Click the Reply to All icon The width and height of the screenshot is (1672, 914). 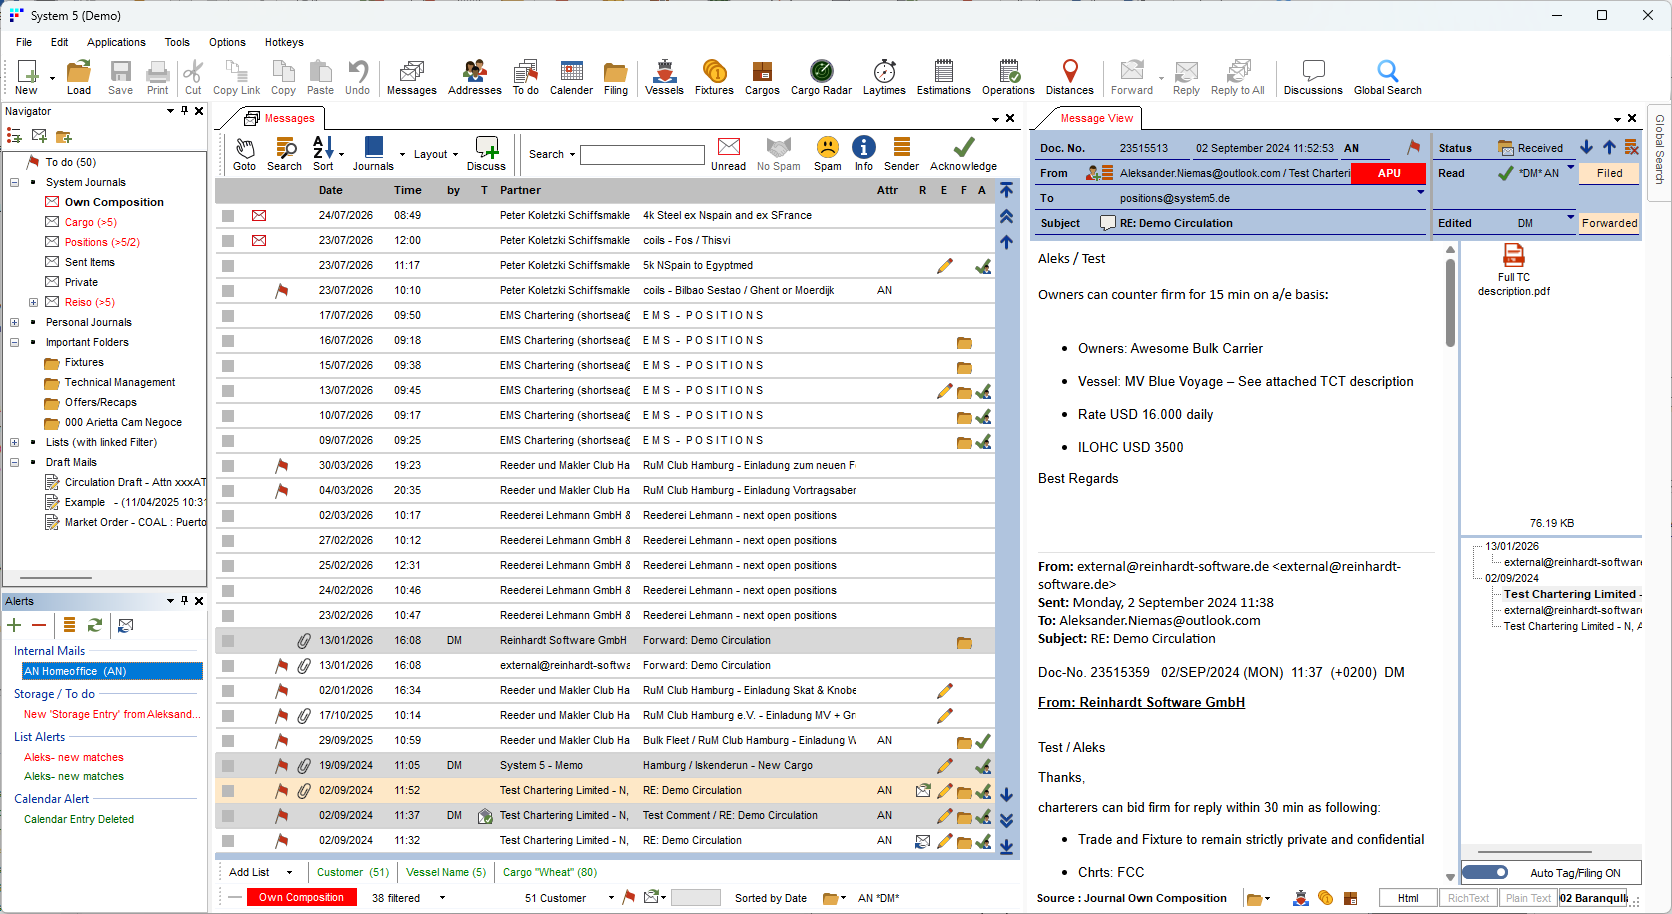click(1238, 78)
